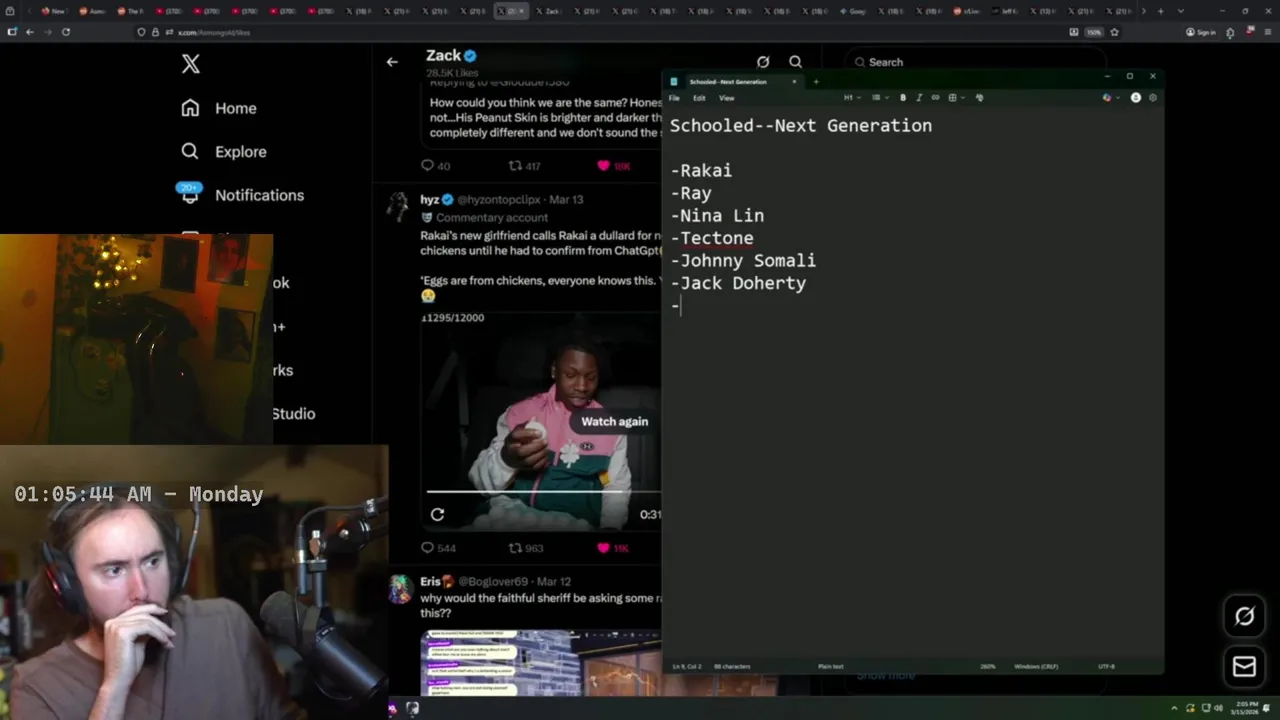Open the table dropdown in Notepad
1280x720 pixels.
[955, 98]
